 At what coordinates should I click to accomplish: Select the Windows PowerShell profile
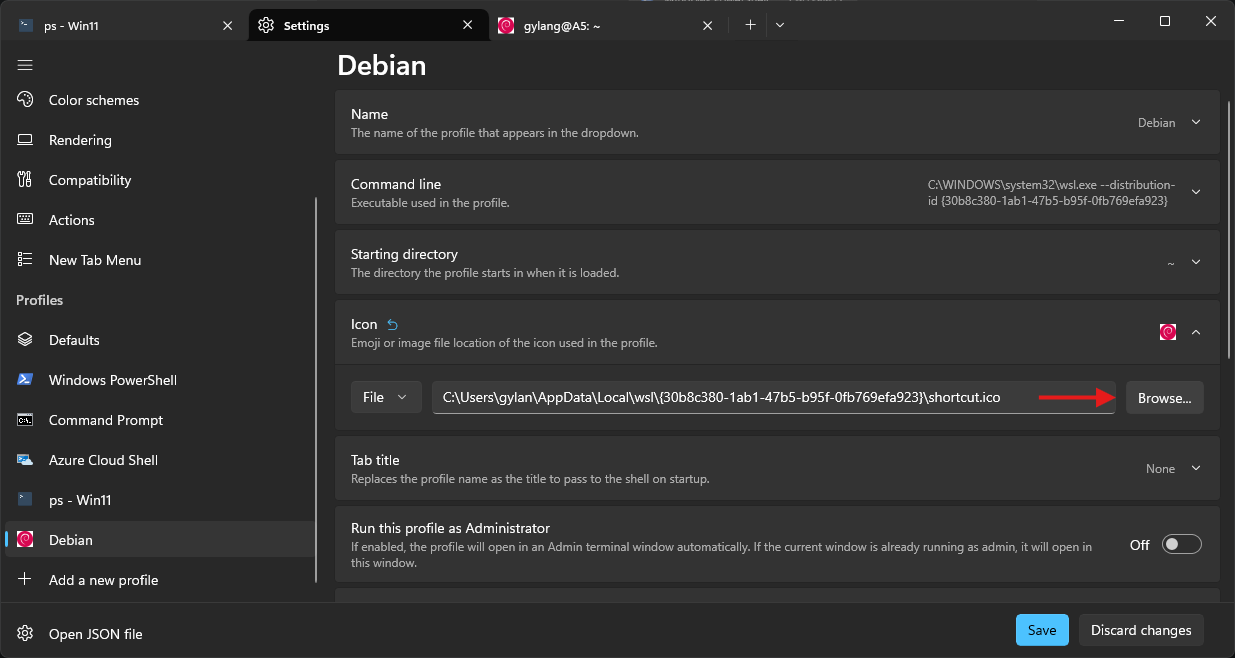click(x=112, y=380)
